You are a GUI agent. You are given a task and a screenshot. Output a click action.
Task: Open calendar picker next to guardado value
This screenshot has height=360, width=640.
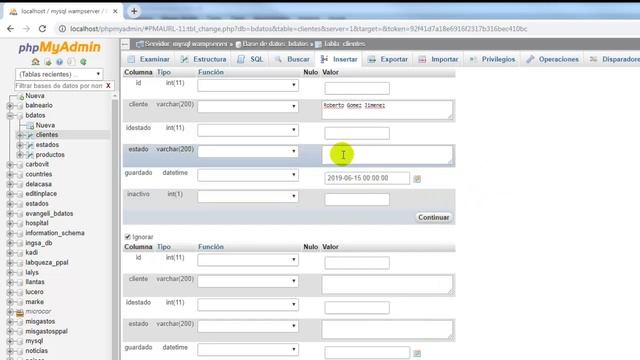click(417, 179)
